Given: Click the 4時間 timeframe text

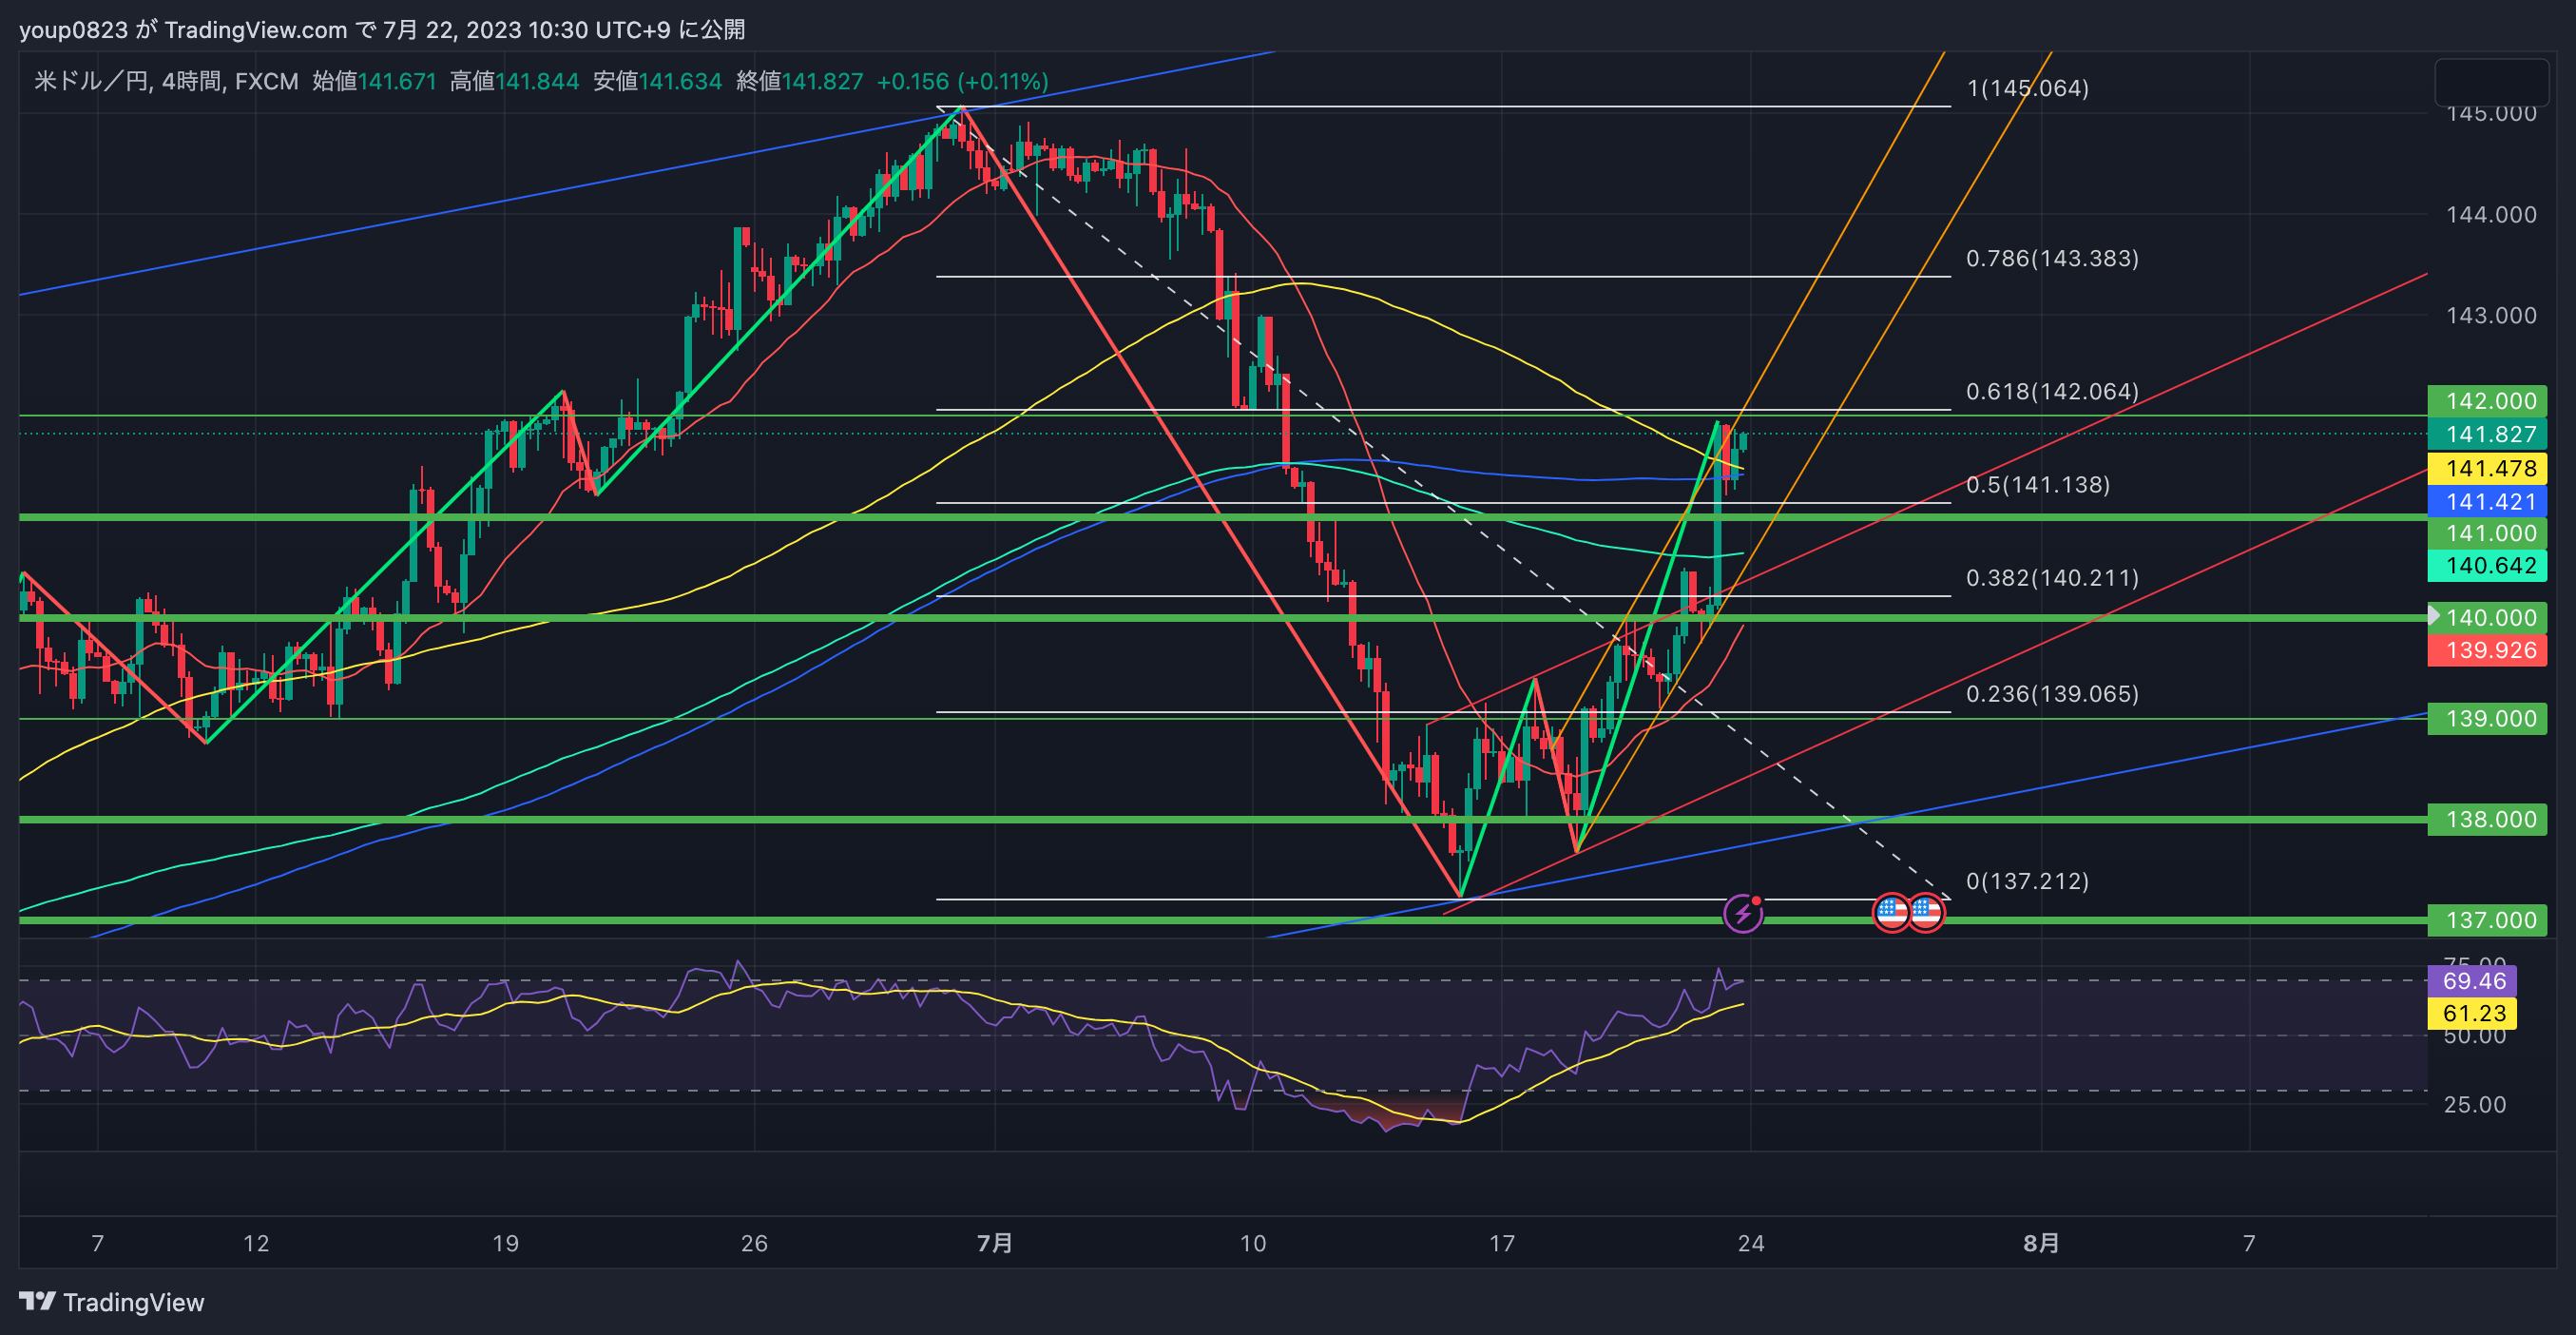Looking at the screenshot, I should tap(191, 81).
